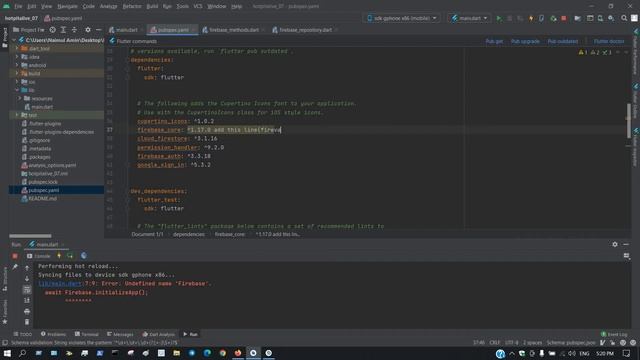Image resolution: width=640 pixels, height=360 pixels.
Task: Click the Flutter attach debugger icon in toolbar
Action: click(542, 18)
